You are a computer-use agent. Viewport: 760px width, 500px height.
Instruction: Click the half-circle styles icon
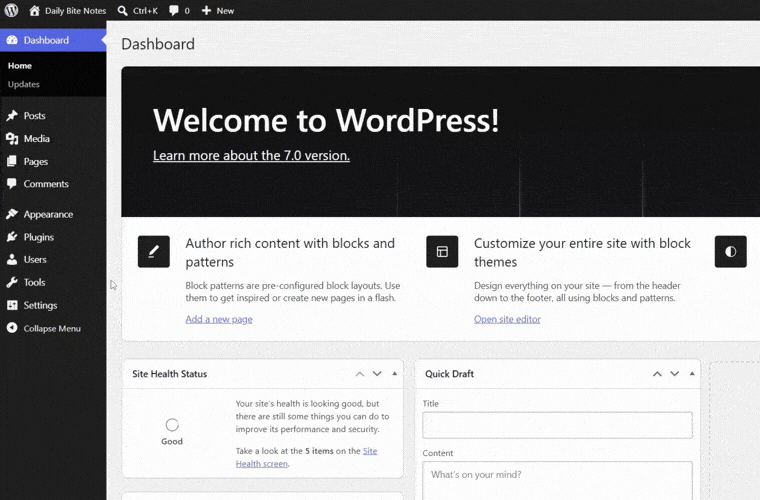[x=730, y=251]
